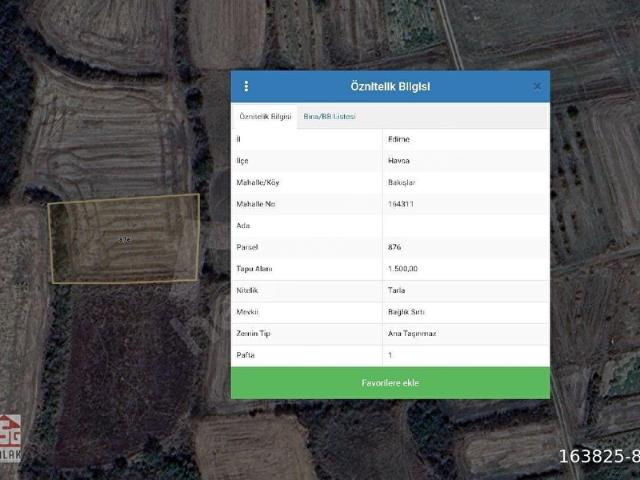640x480 pixels.
Task: Click the Mahalle/Köy row label
Action: pyautogui.click(x=258, y=182)
